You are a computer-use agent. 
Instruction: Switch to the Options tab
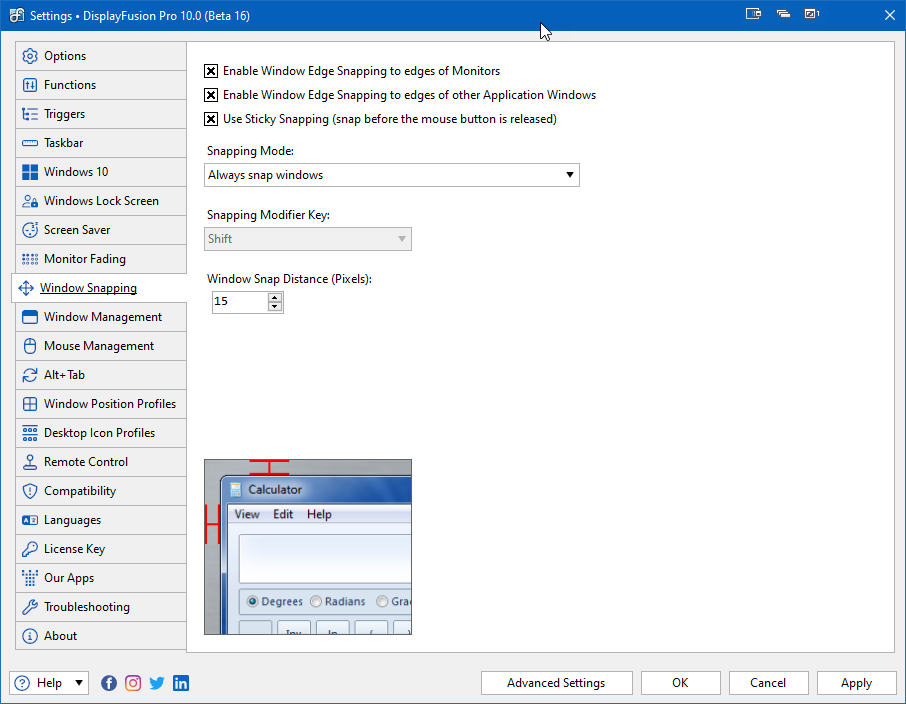[101, 56]
